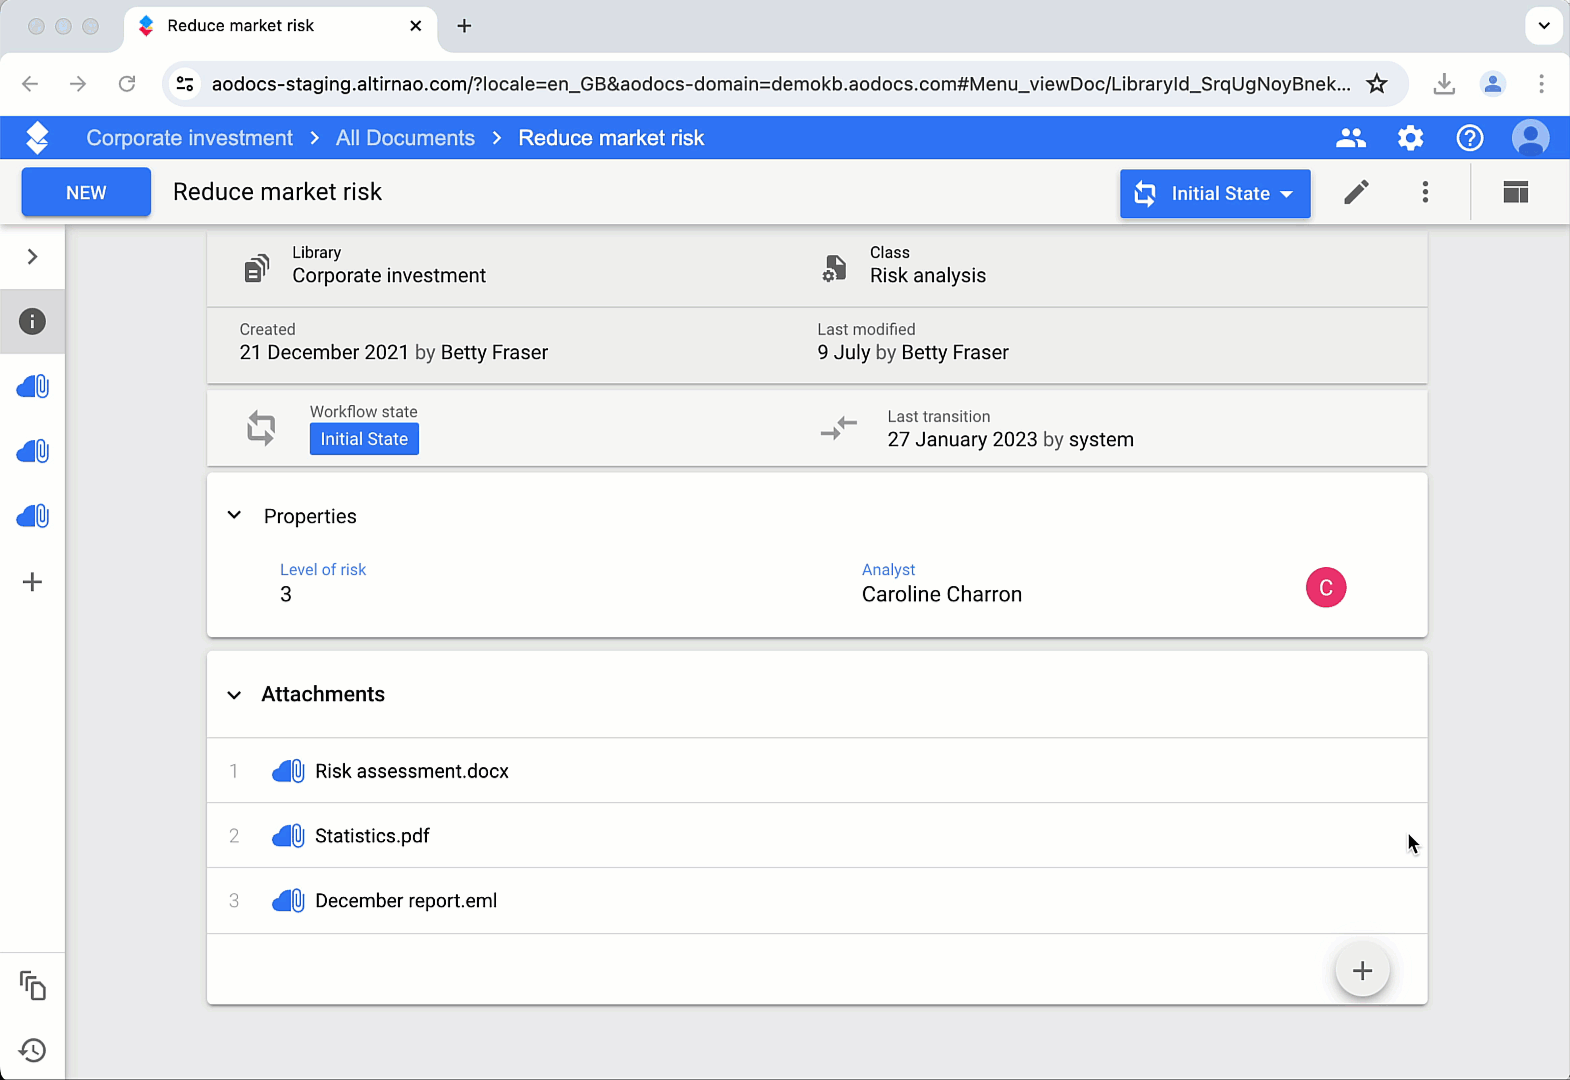1570x1080 pixels.
Task: Go to the Corporate investment breadcrumb
Action: coord(190,138)
